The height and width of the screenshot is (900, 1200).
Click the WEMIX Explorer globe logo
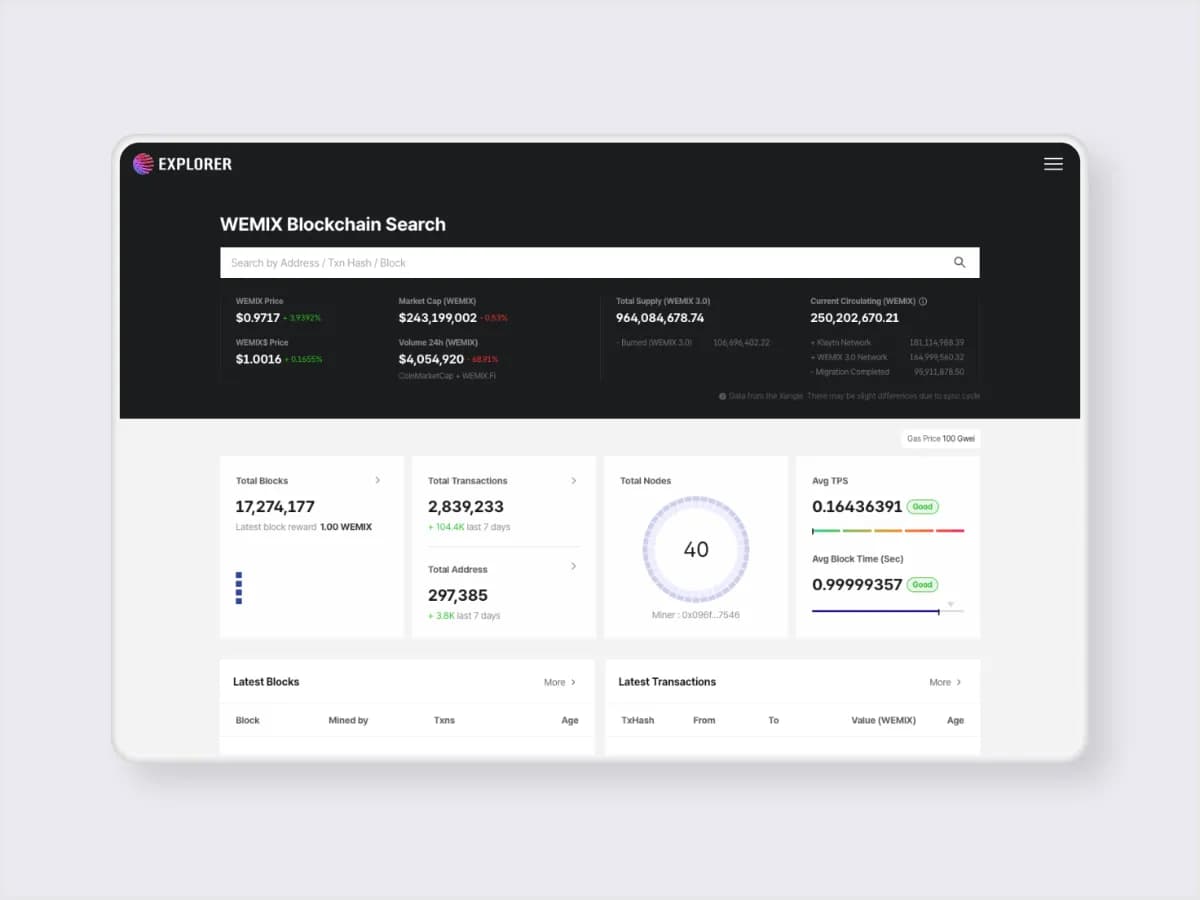tap(143, 164)
